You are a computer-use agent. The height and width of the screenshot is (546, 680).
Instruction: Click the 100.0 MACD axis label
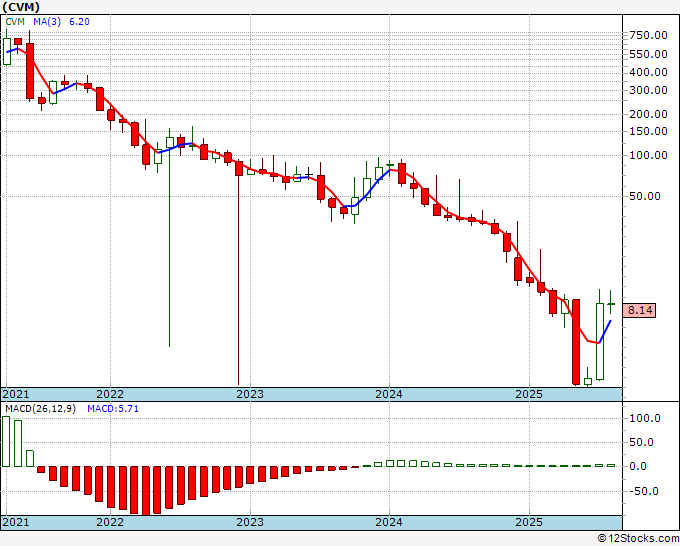[645, 418]
